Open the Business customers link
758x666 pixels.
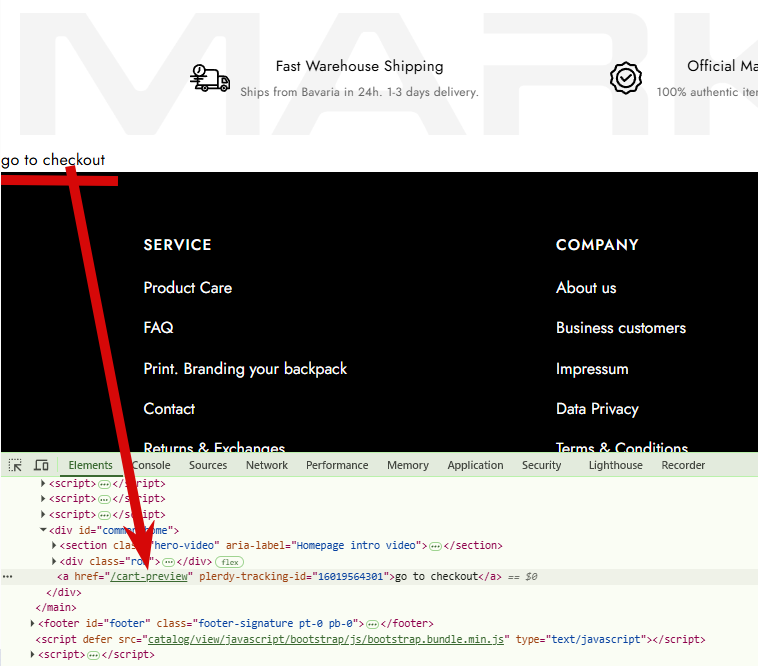(x=621, y=328)
